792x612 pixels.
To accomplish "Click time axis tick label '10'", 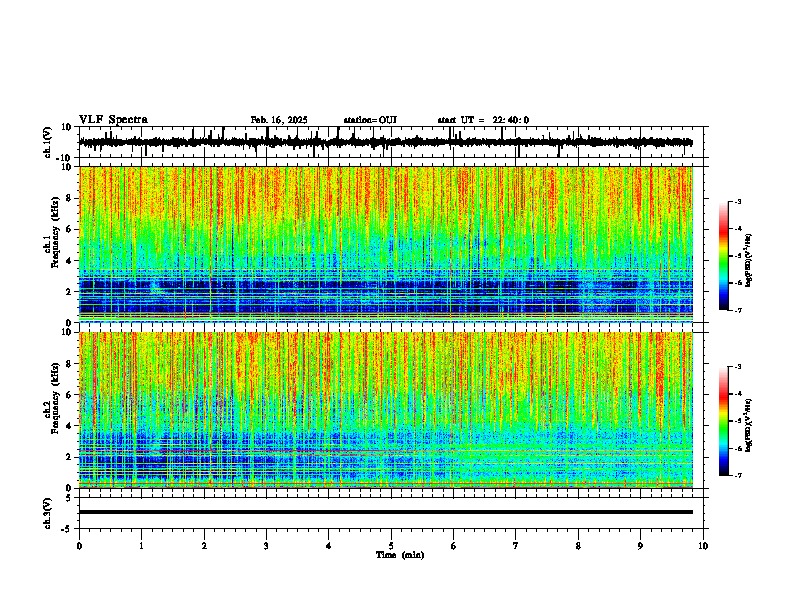I will [x=703, y=546].
